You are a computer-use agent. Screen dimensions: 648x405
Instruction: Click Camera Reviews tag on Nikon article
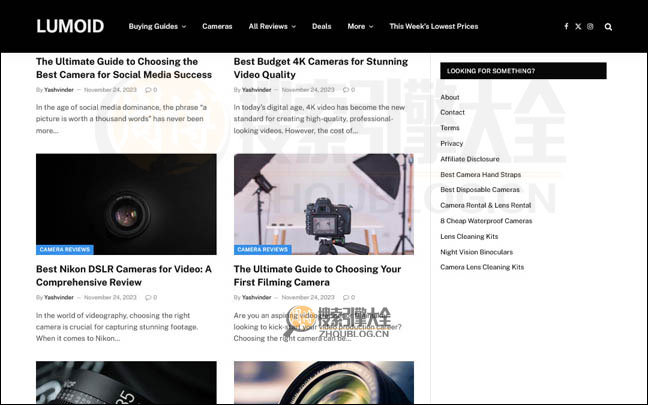(65, 250)
